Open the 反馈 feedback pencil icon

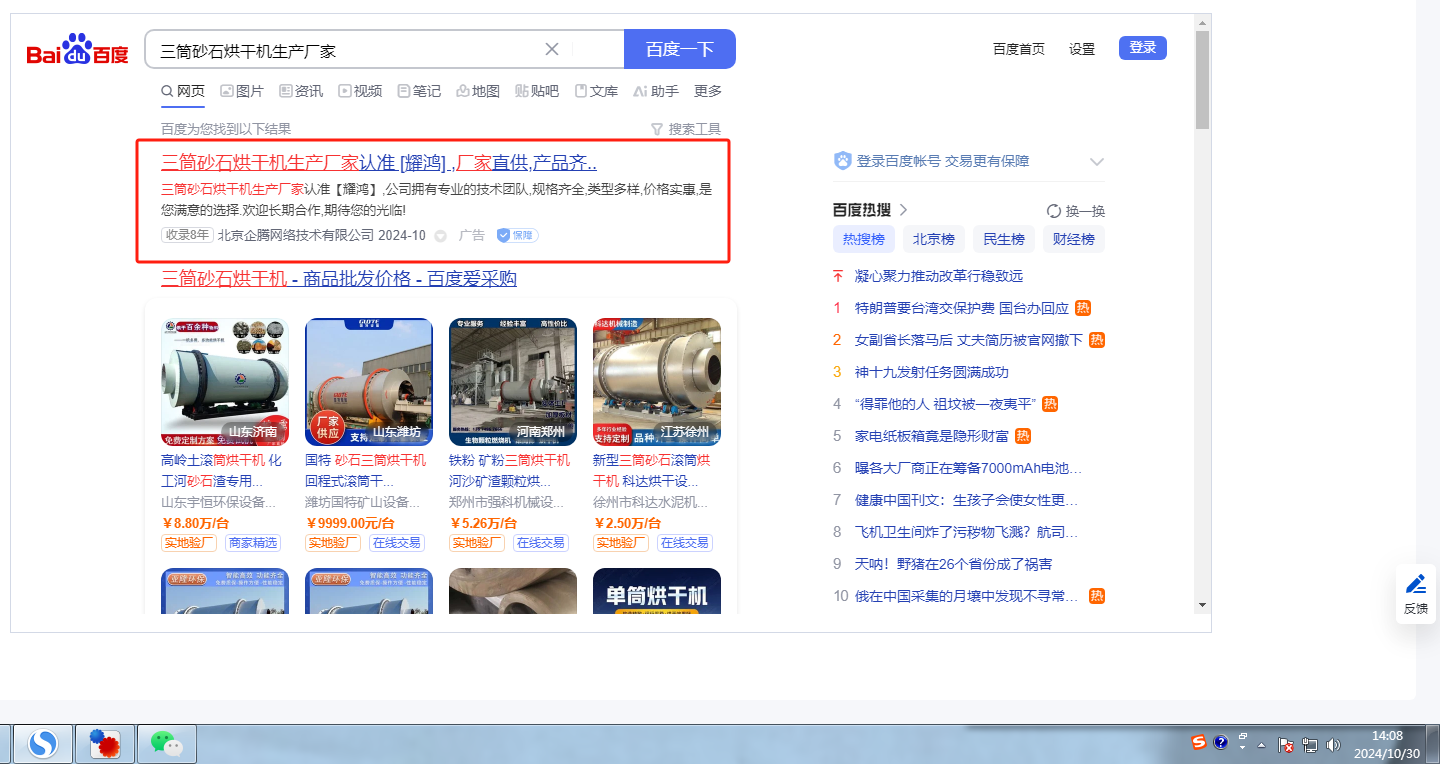(x=1416, y=585)
